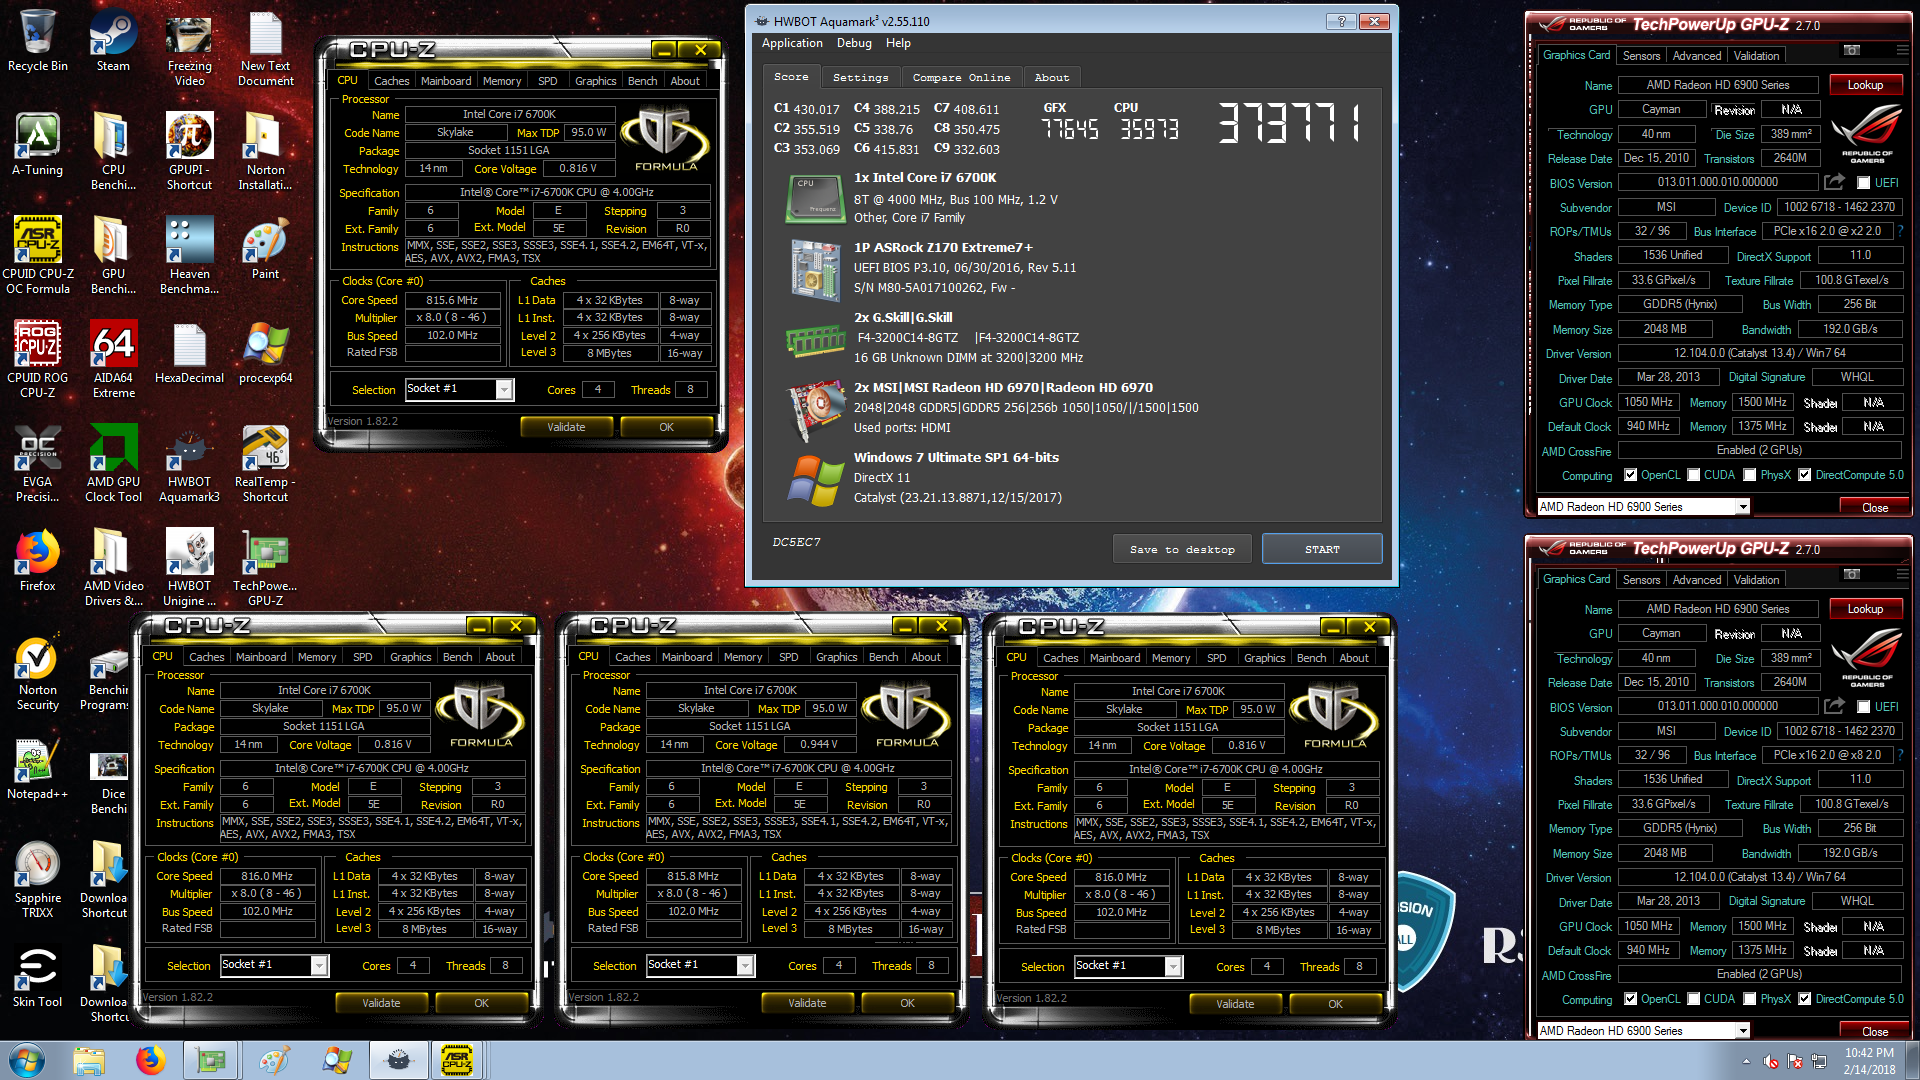Open the Debug menu in Aquamark
The image size is (1920, 1080).
[x=854, y=43]
